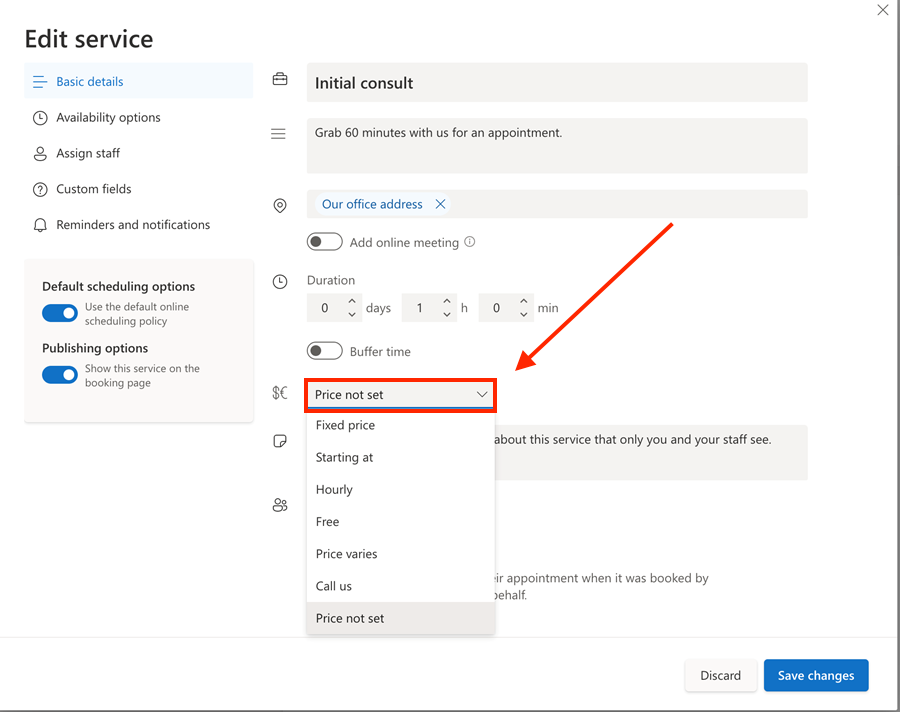Toggle the Buffer time switch
The width and height of the screenshot is (900, 712).
tap(324, 351)
